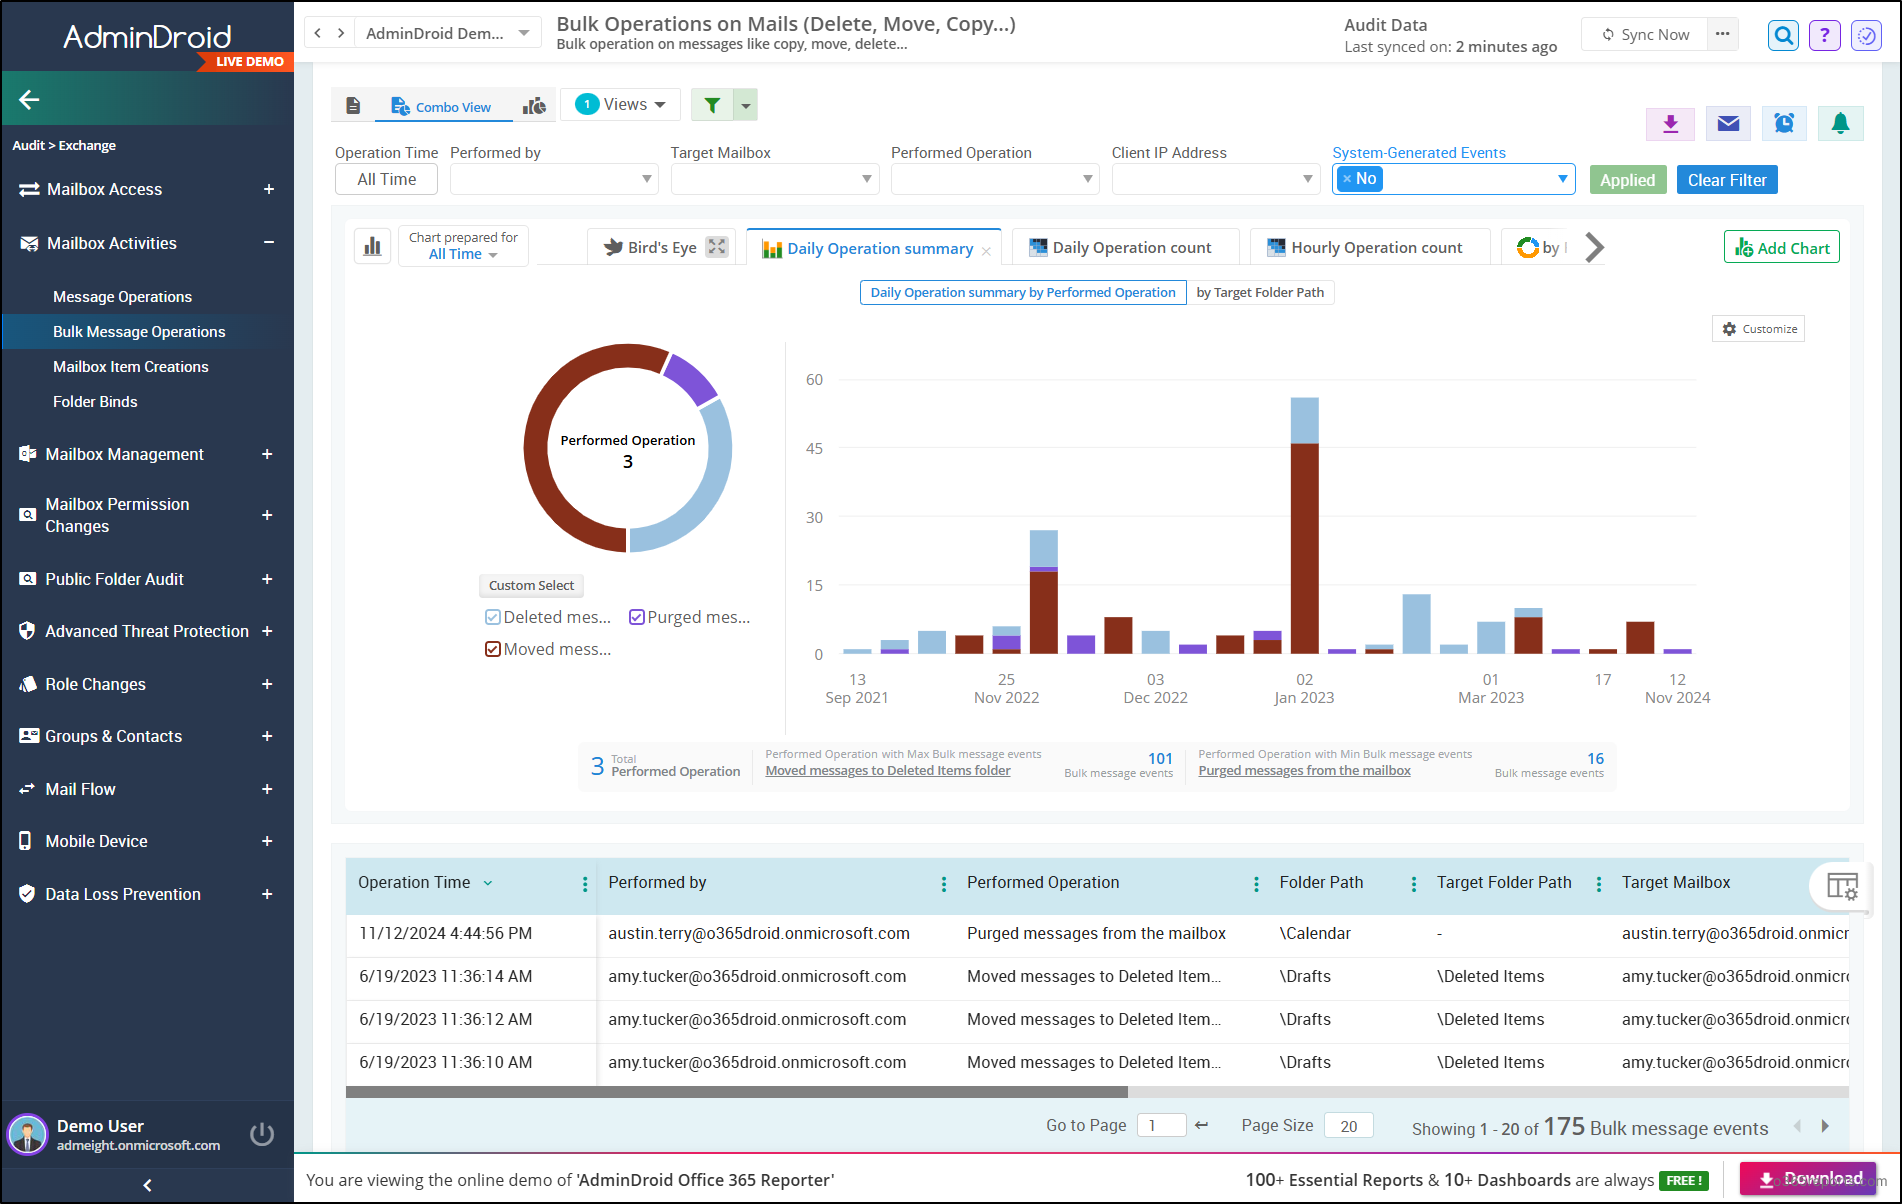Click the alert bell icon
Screen dimensions: 1902x1204
[x=1840, y=124]
